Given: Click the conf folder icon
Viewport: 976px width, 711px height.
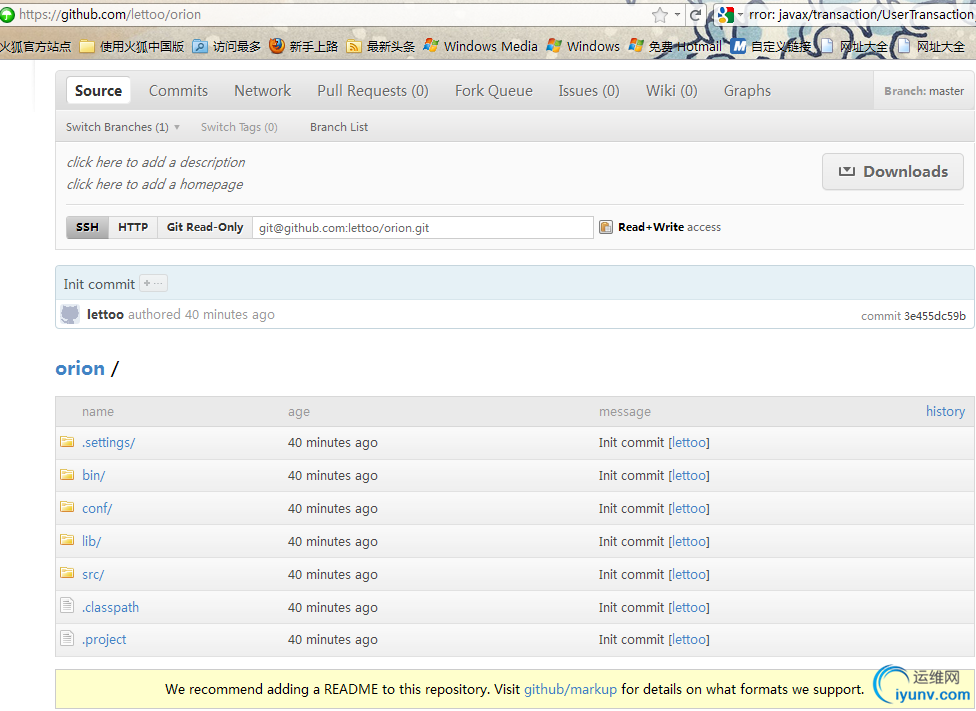Looking at the screenshot, I should (x=67, y=507).
